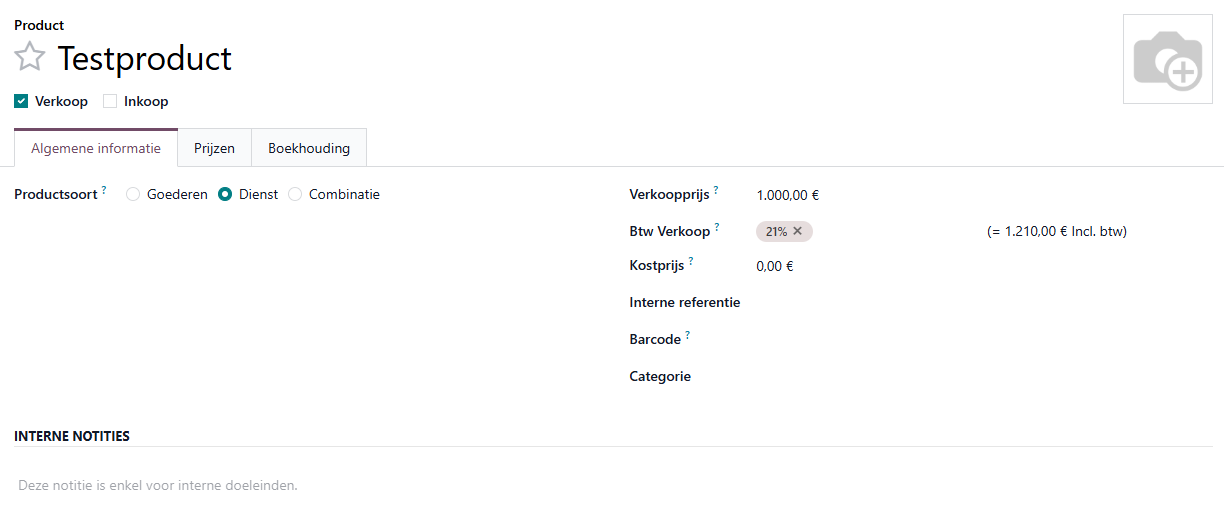
Task: Open the Btw Verkoop tax selector
Action: tap(880, 232)
